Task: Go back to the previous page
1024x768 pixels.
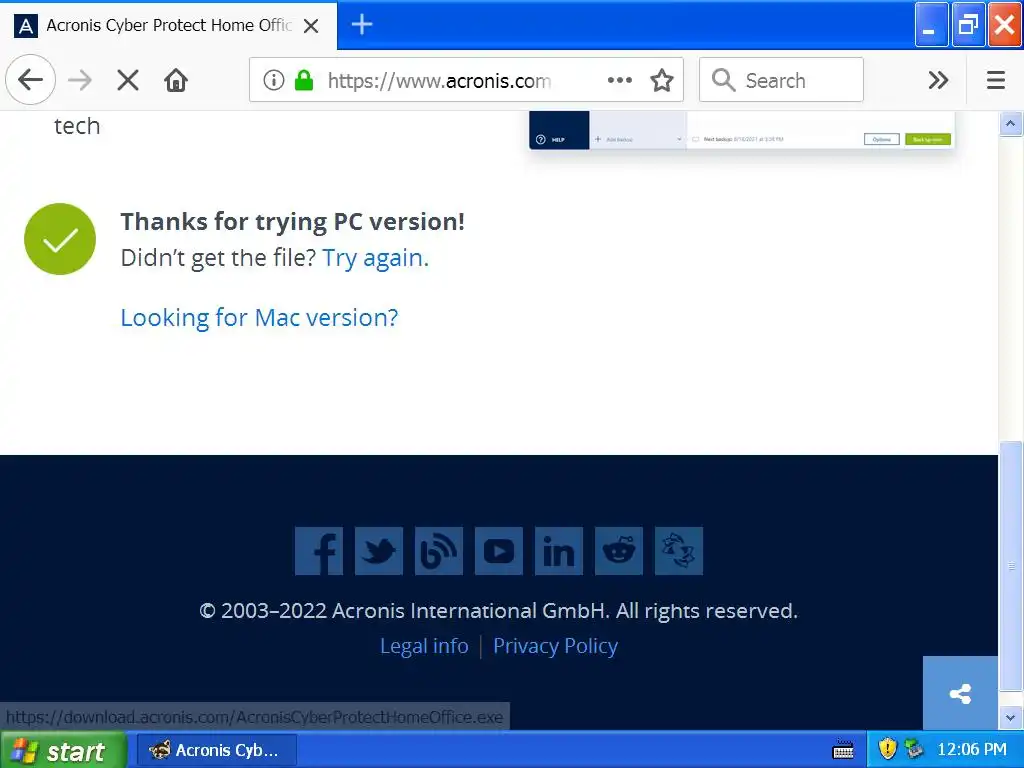Action: click(x=30, y=80)
